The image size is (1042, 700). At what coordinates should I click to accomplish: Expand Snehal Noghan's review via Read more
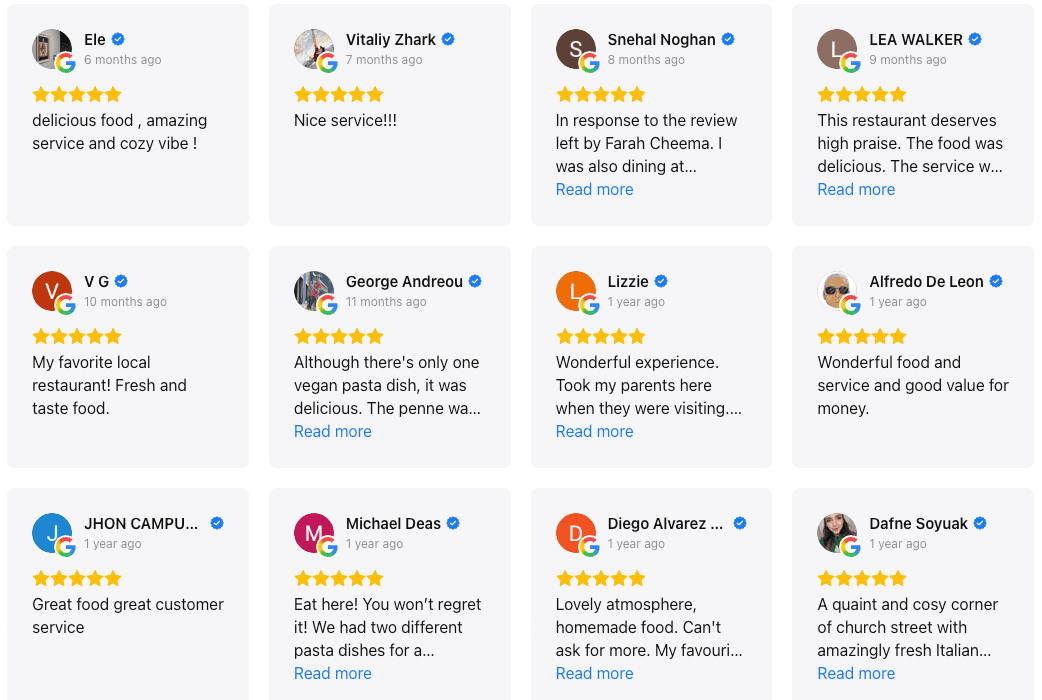594,189
